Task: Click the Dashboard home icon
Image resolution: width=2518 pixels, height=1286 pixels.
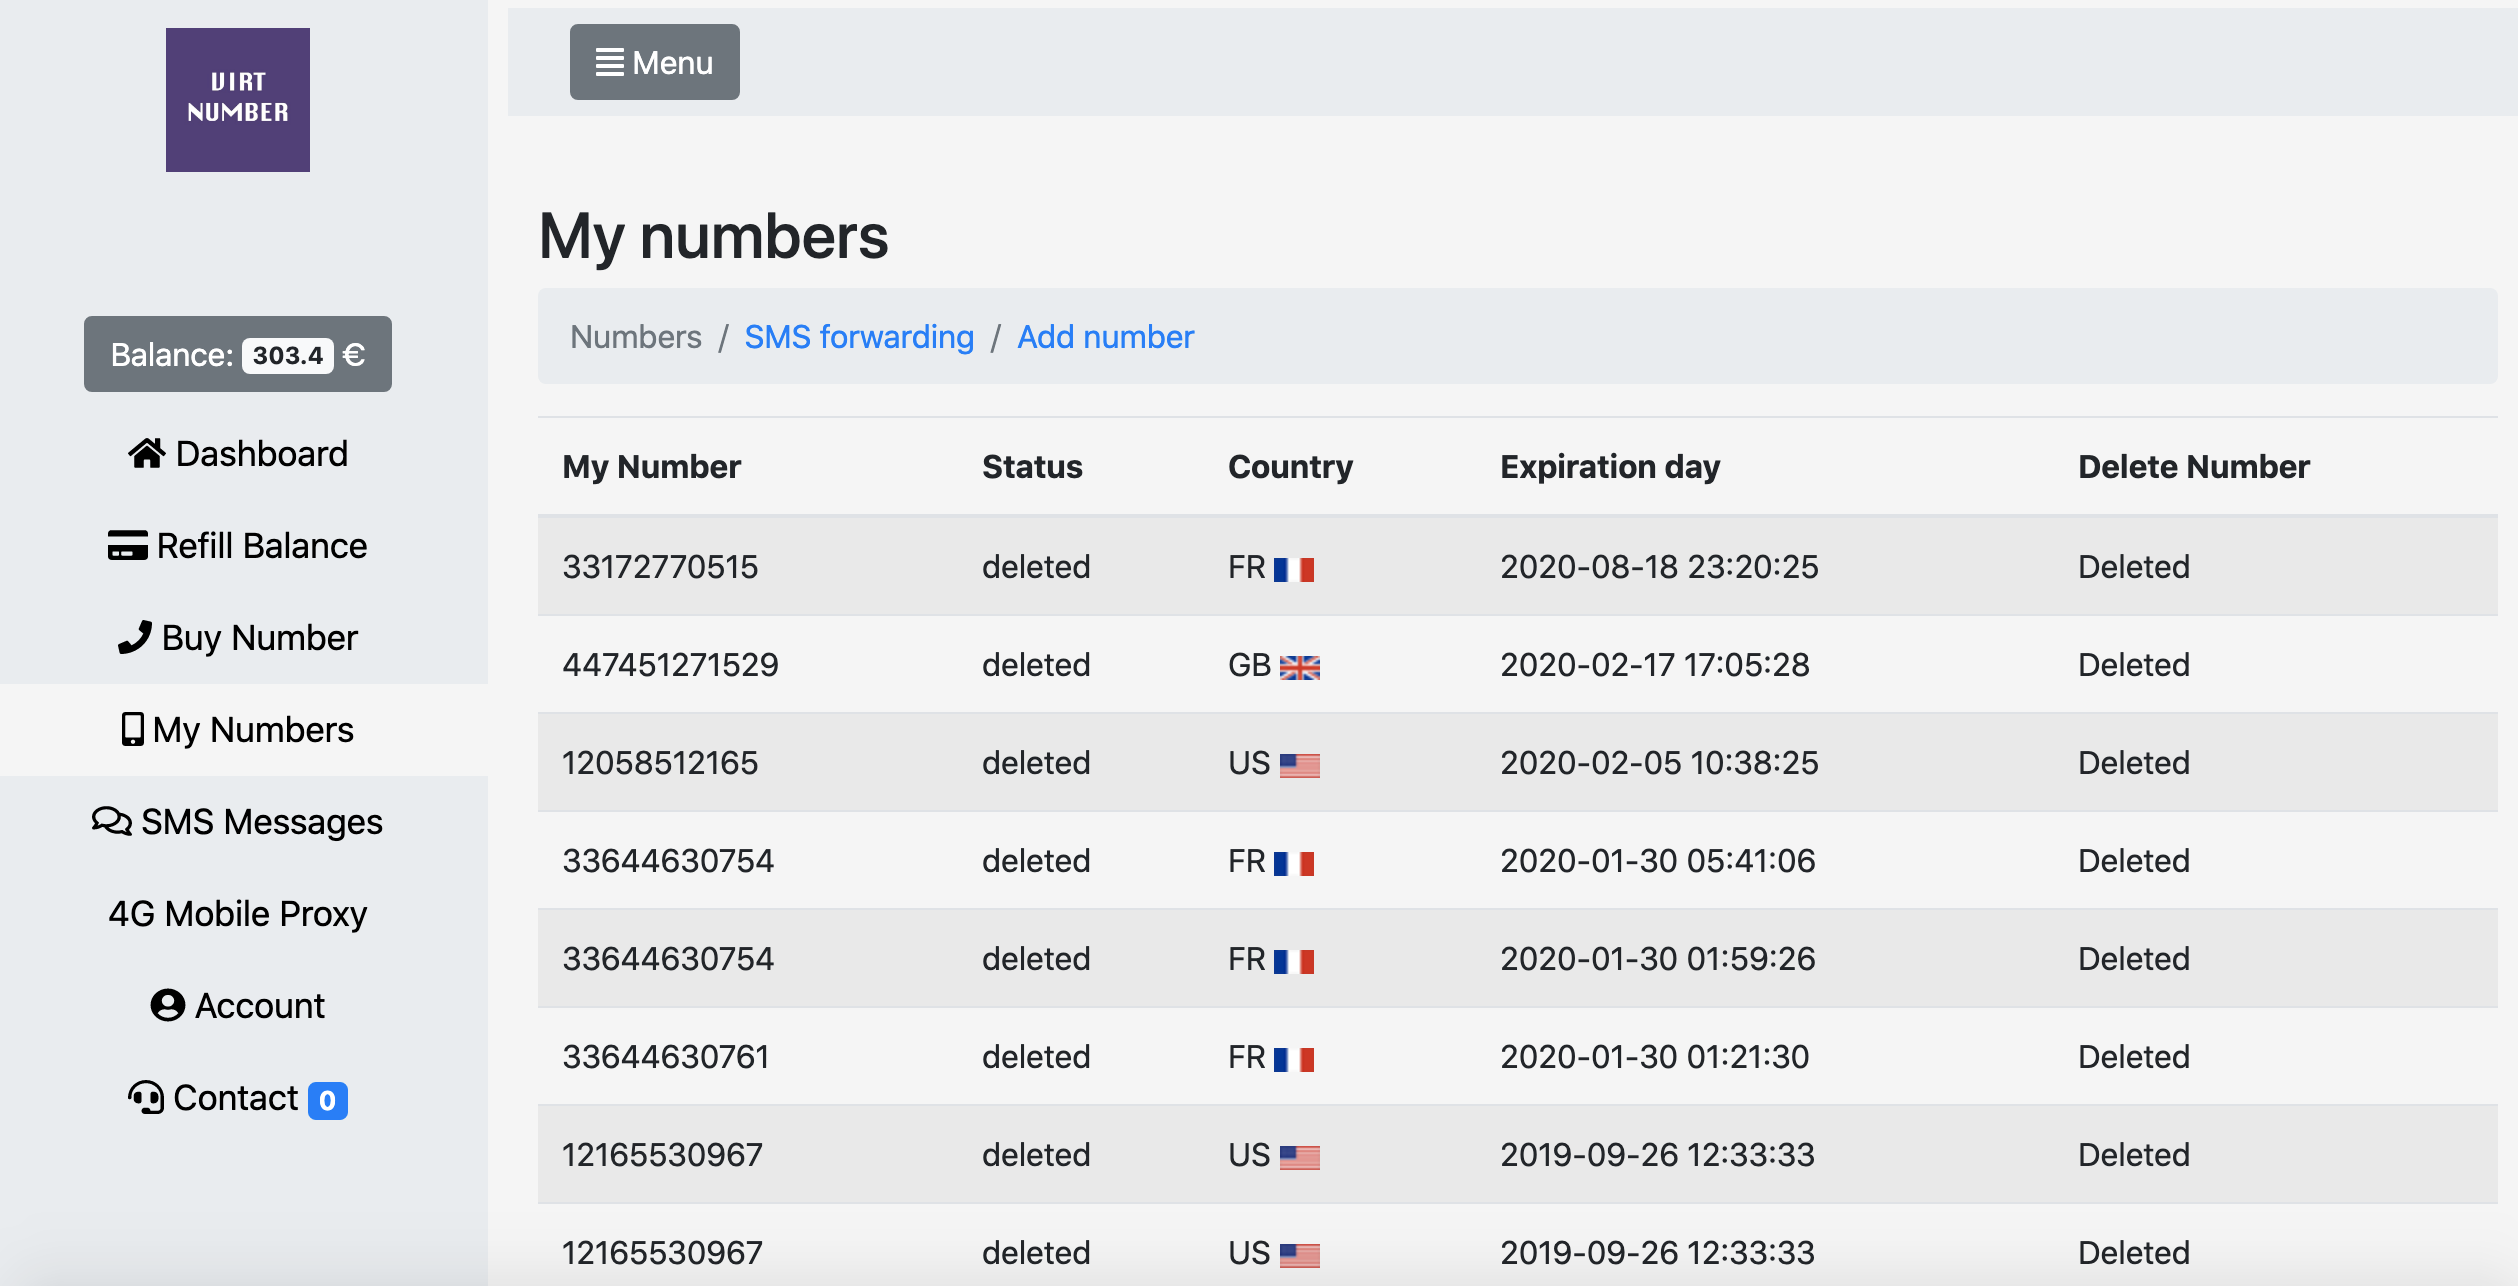Action: (146, 454)
